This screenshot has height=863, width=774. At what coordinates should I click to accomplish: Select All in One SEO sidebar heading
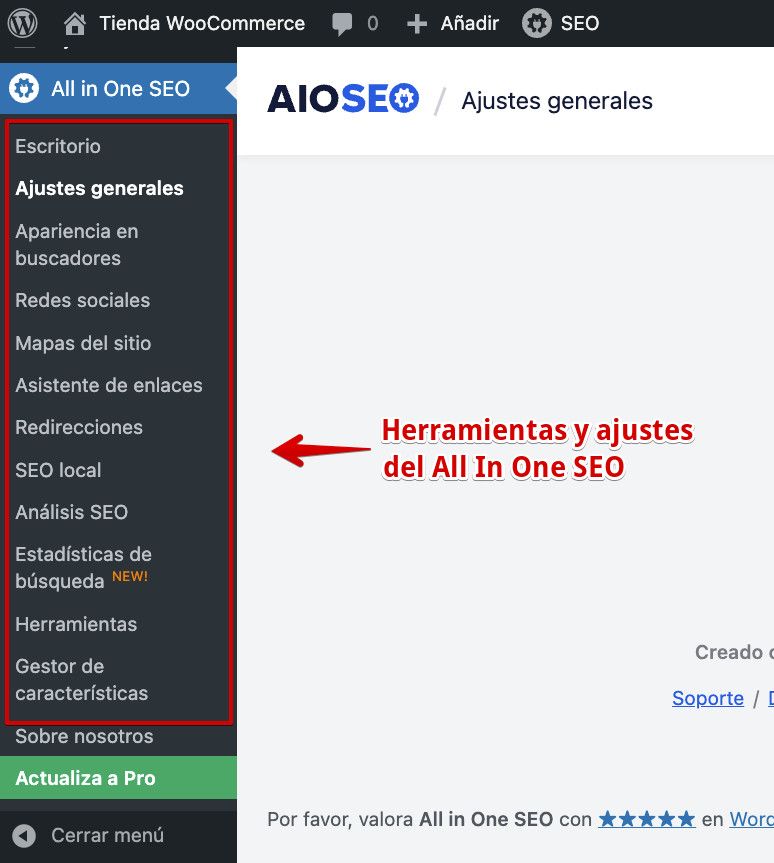click(x=121, y=89)
